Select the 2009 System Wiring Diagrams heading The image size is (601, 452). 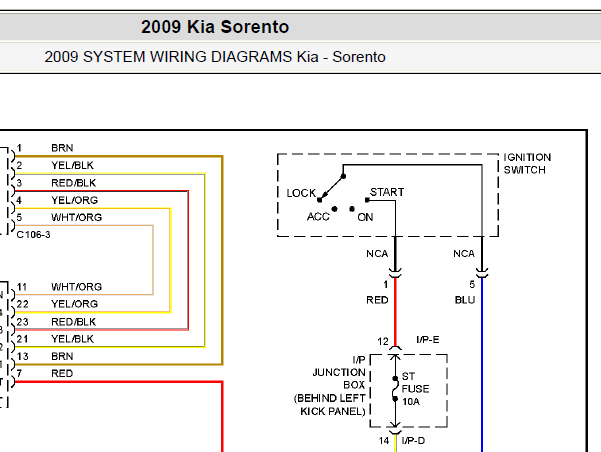click(x=215, y=57)
